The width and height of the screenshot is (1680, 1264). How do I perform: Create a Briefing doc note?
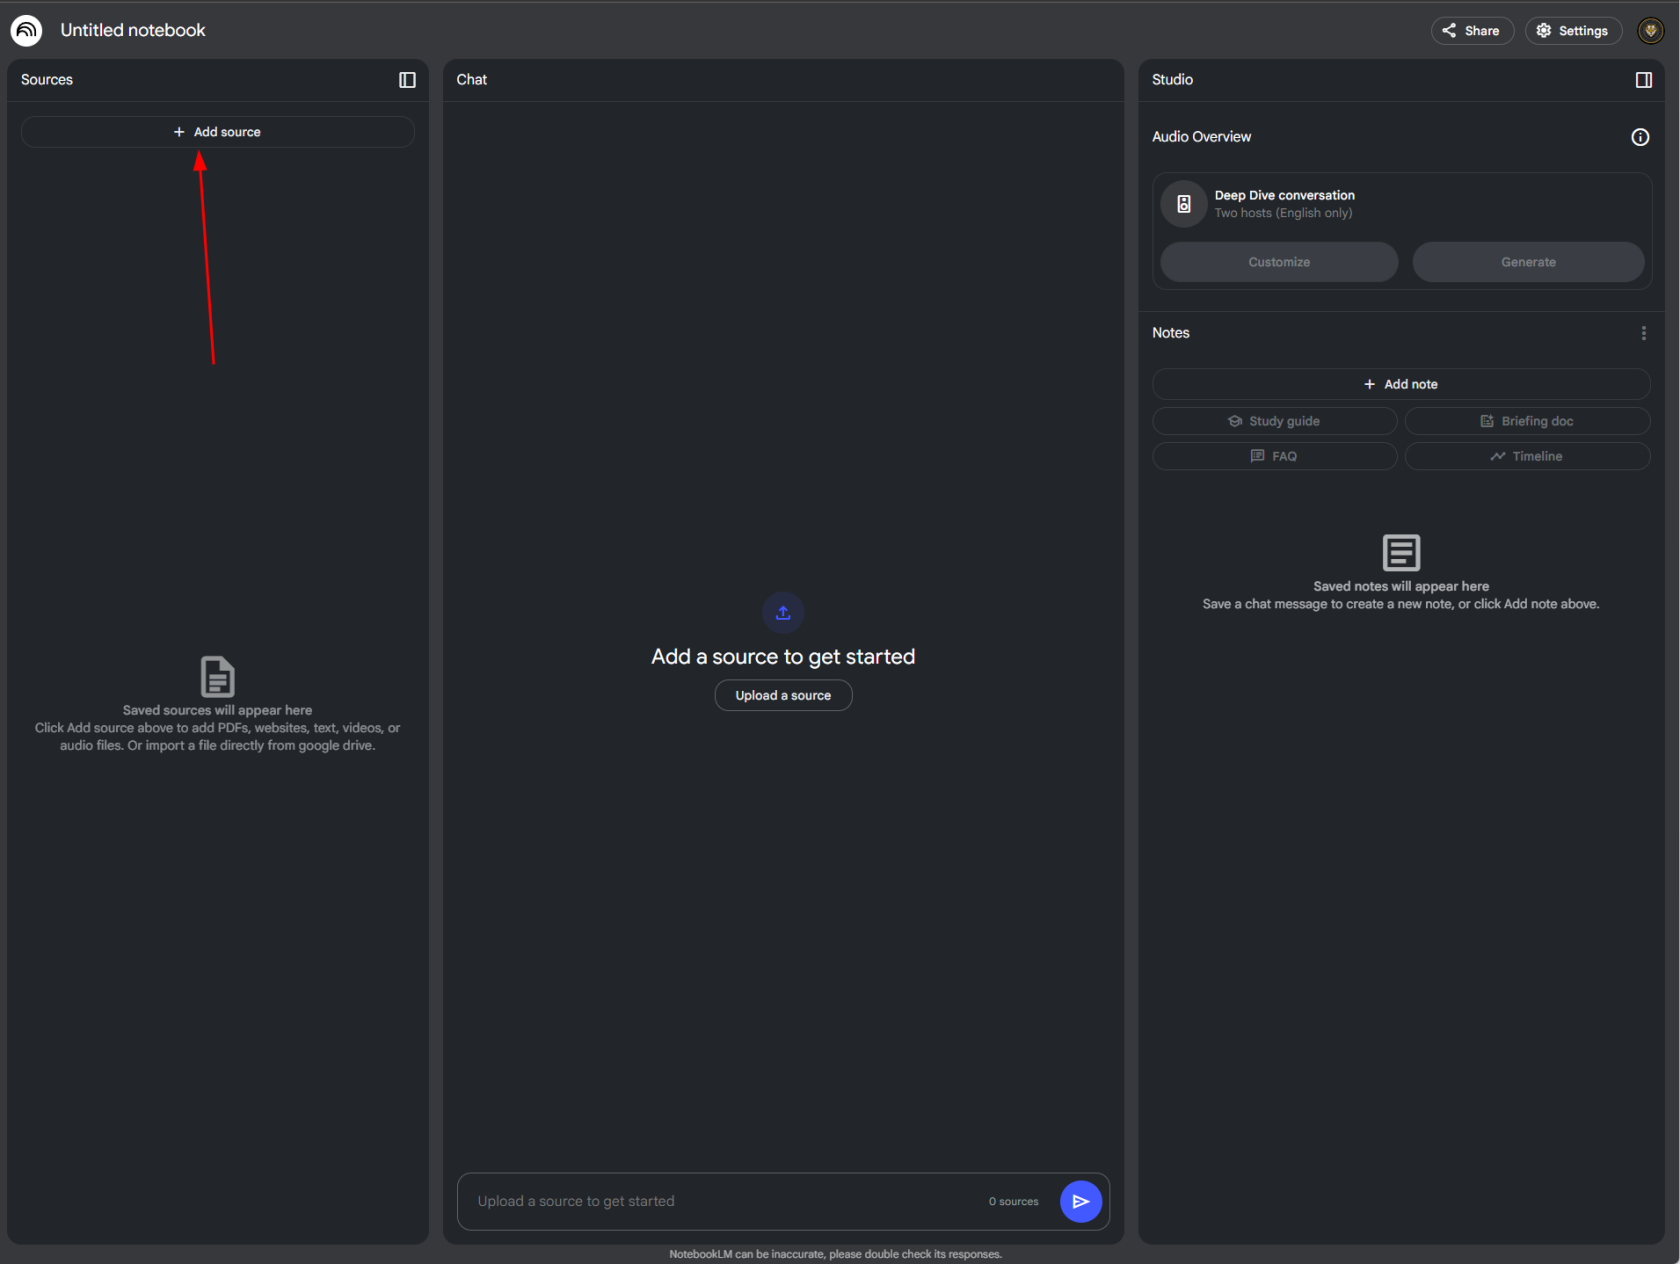pos(1527,421)
